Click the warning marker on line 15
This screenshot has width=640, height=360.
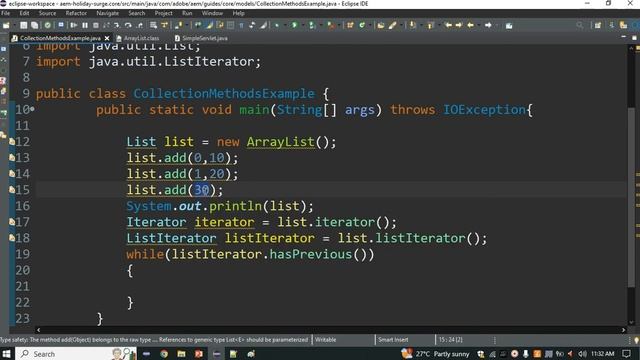12,190
